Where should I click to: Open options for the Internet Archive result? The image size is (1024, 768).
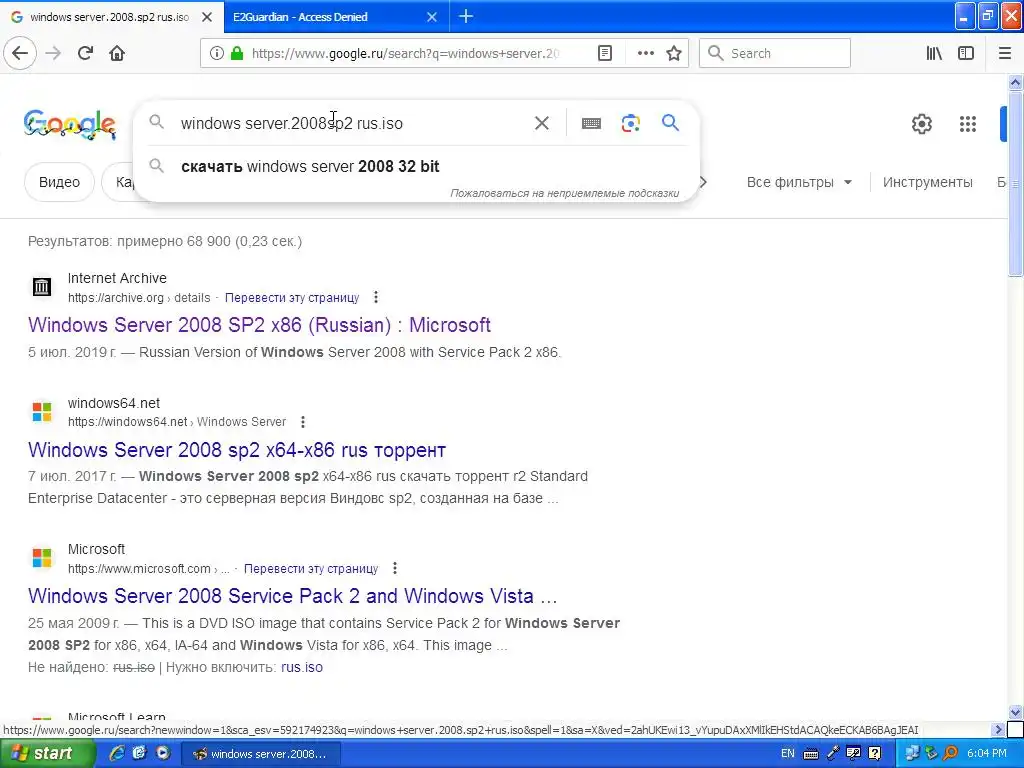[x=376, y=297]
